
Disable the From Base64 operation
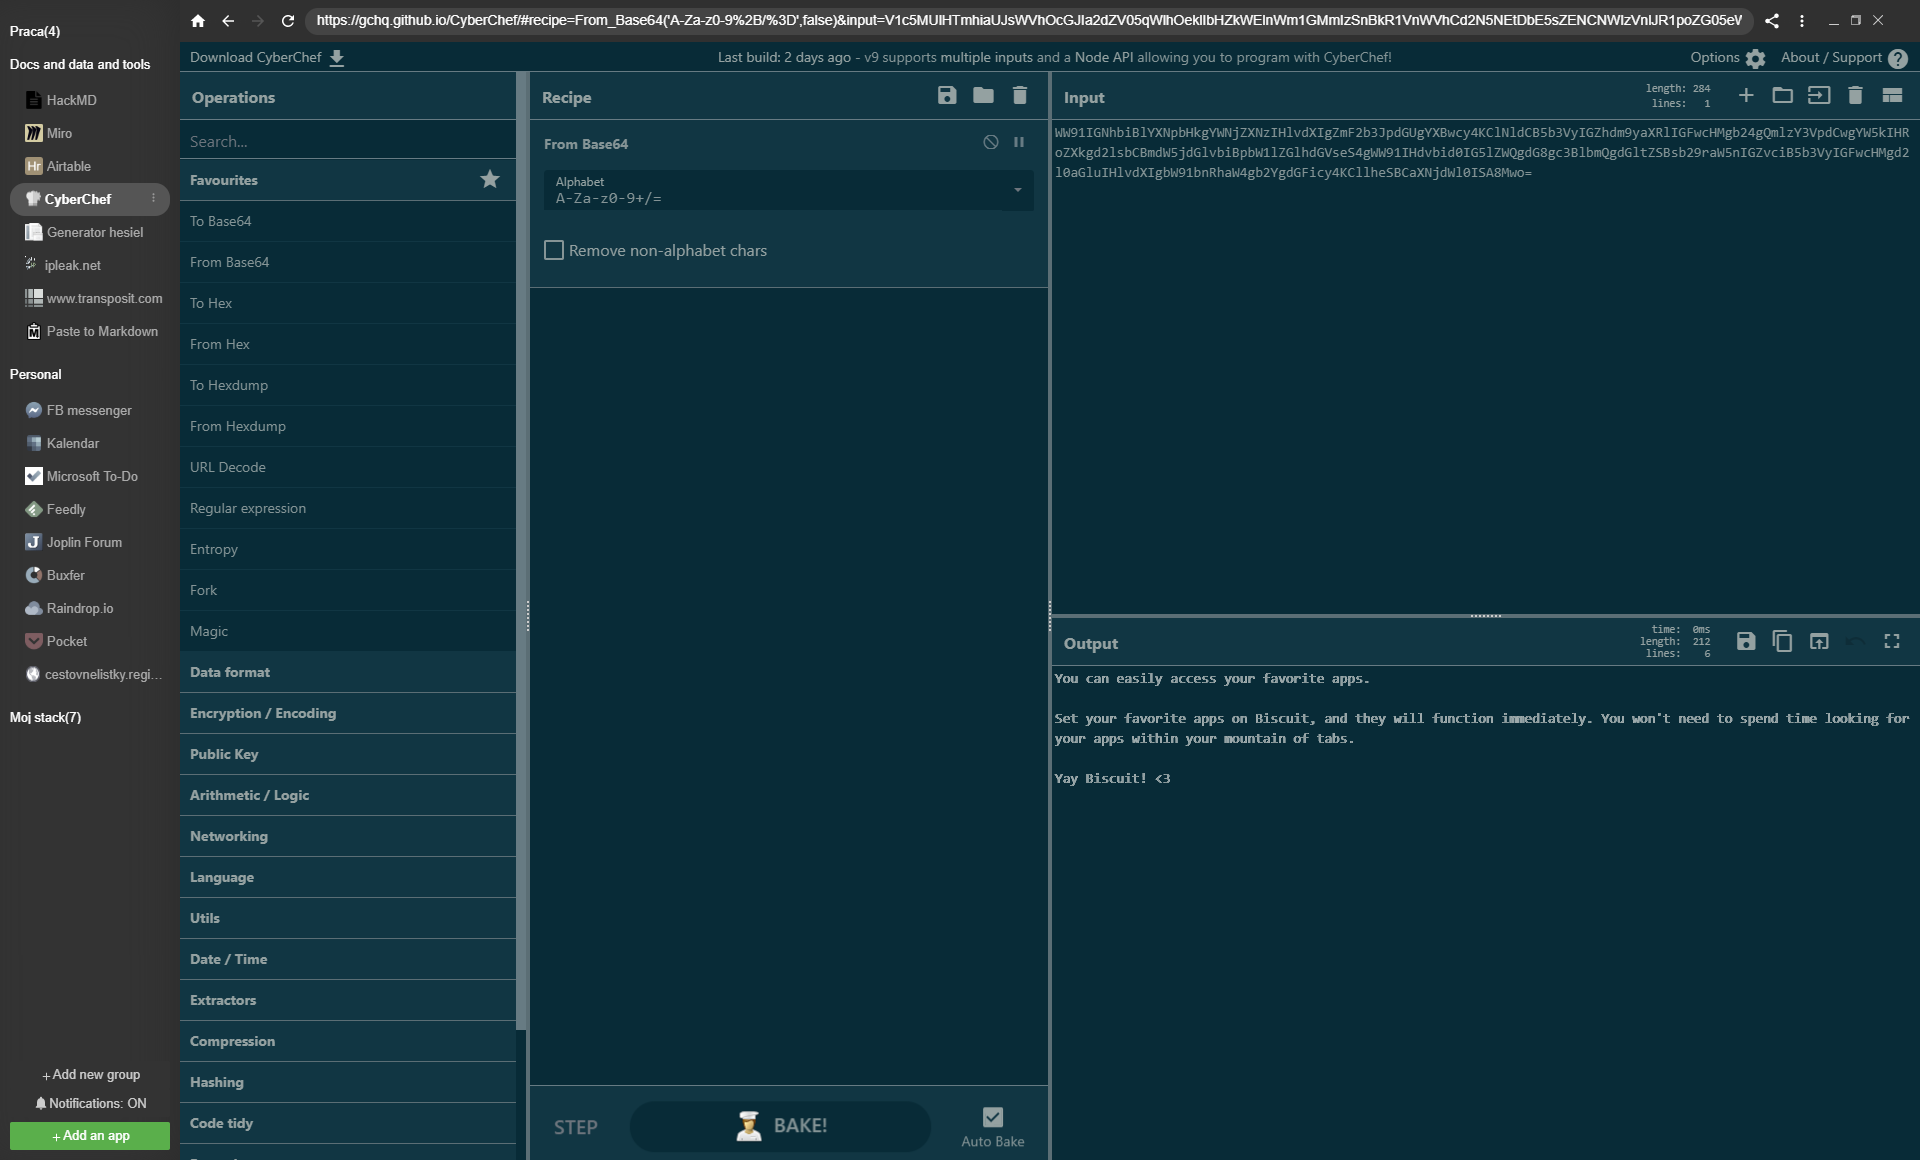[x=990, y=143]
